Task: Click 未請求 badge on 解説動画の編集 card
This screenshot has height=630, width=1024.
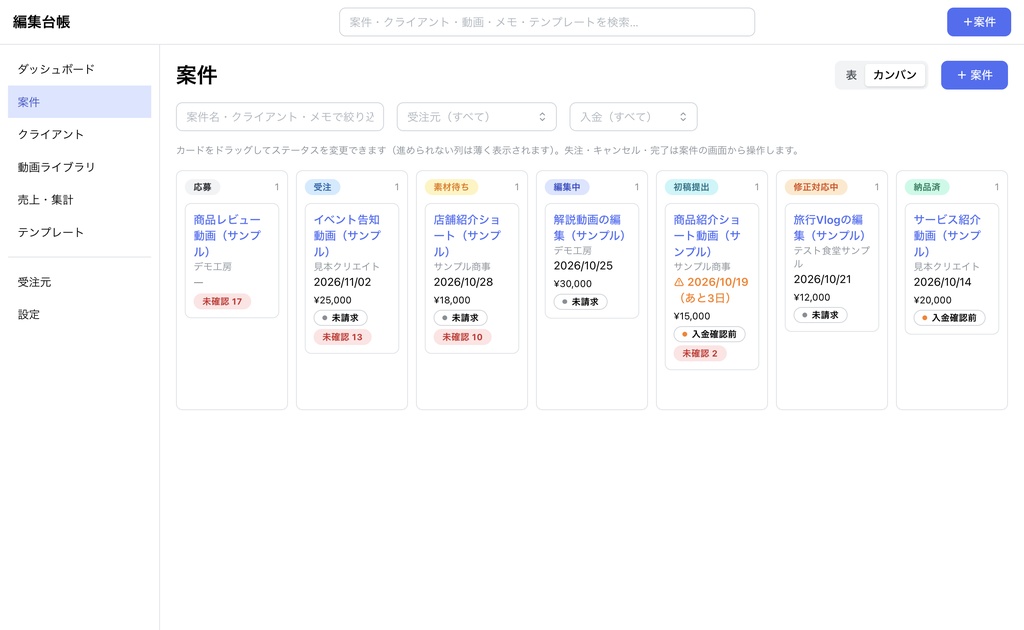Action: click(581, 302)
